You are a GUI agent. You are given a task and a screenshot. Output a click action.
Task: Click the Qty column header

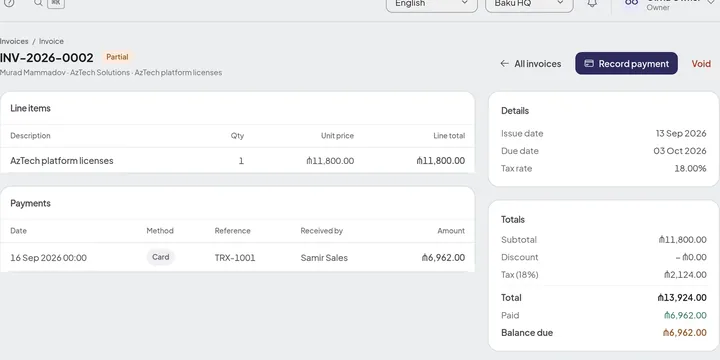[237, 136]
